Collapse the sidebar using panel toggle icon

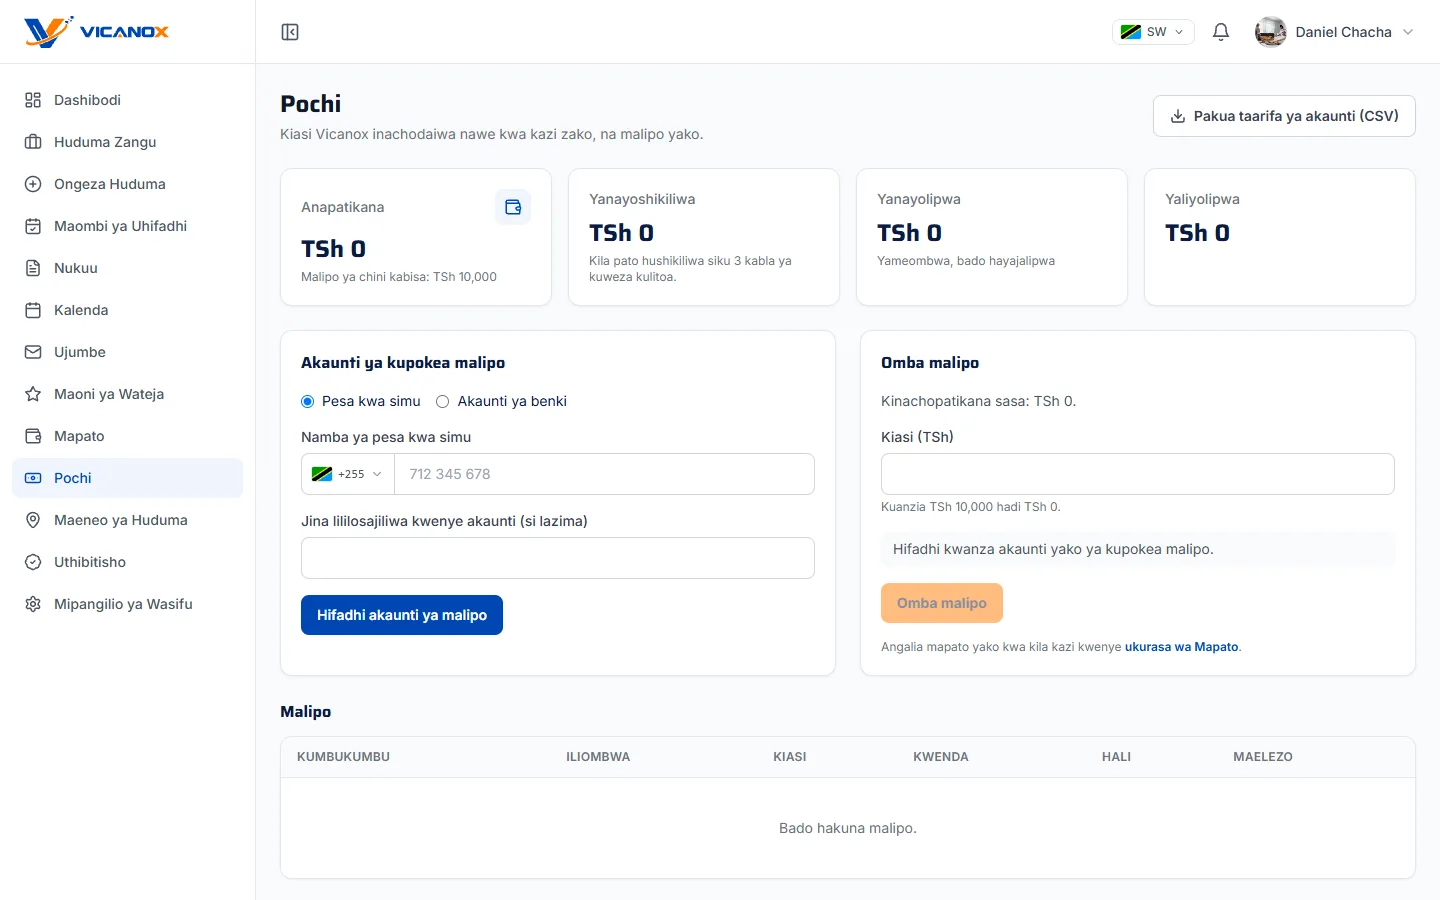pyautogui.click(x=290, y=32)
